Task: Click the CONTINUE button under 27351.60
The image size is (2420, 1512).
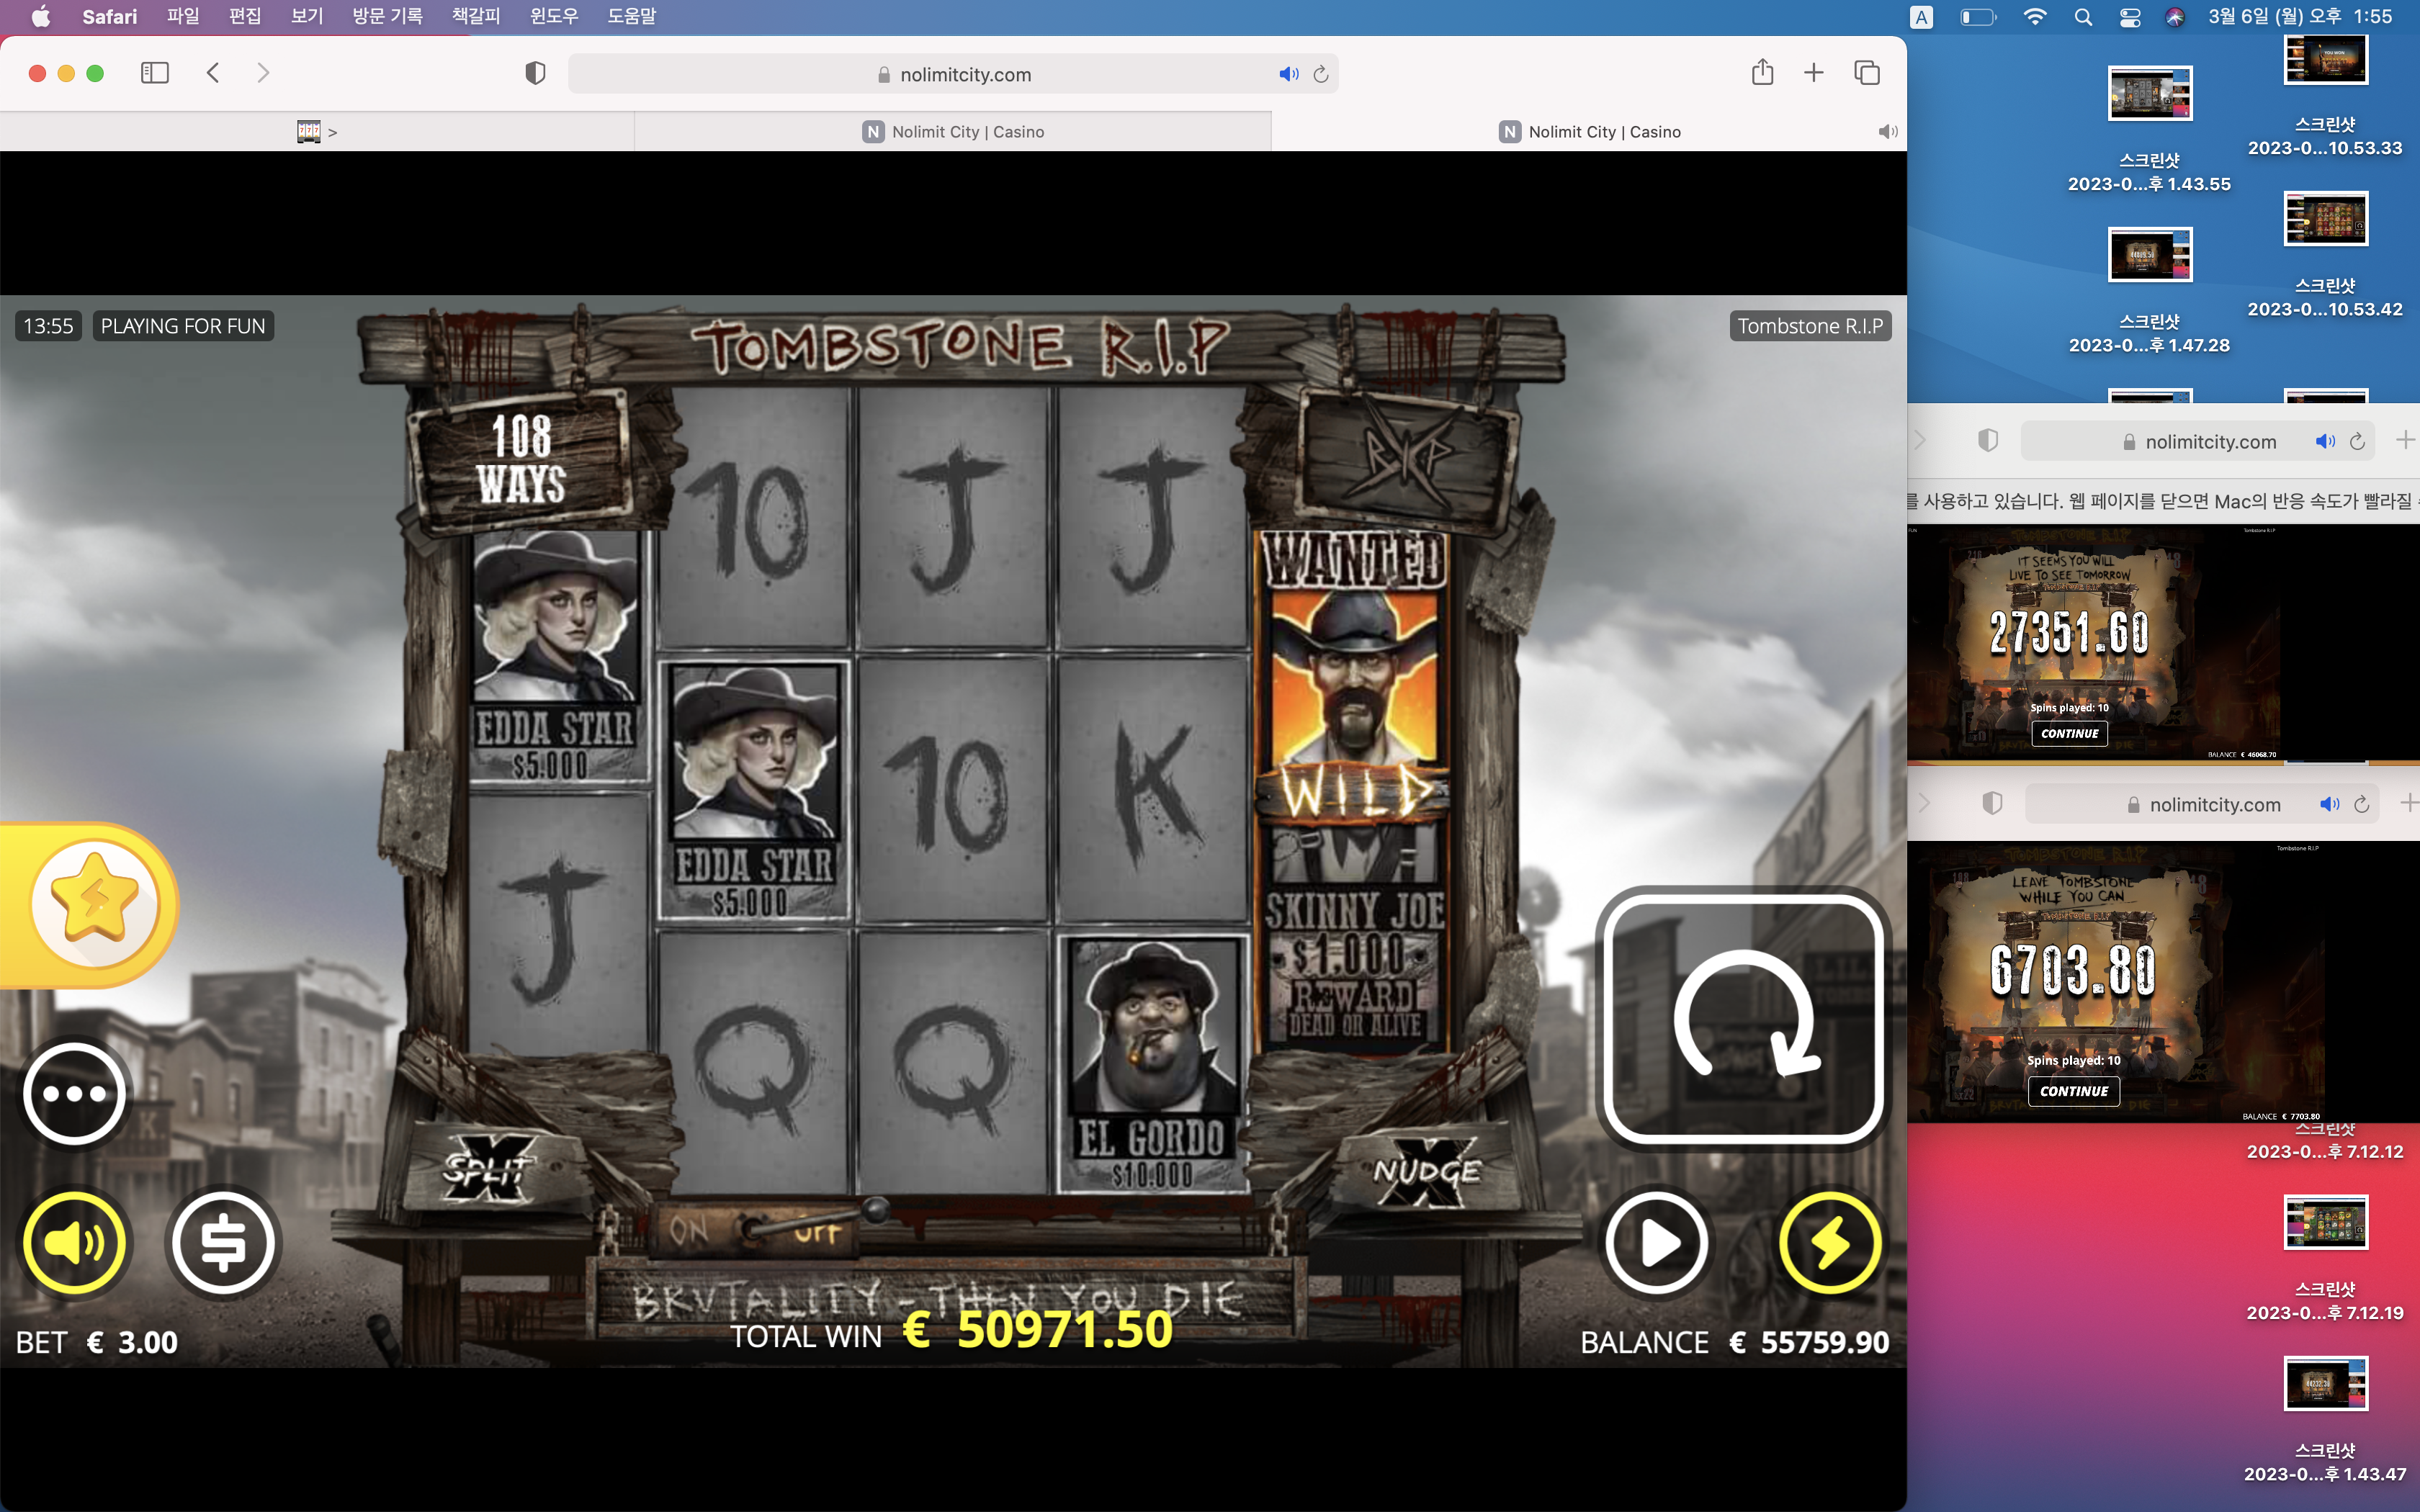Action: coord(2069,733)
